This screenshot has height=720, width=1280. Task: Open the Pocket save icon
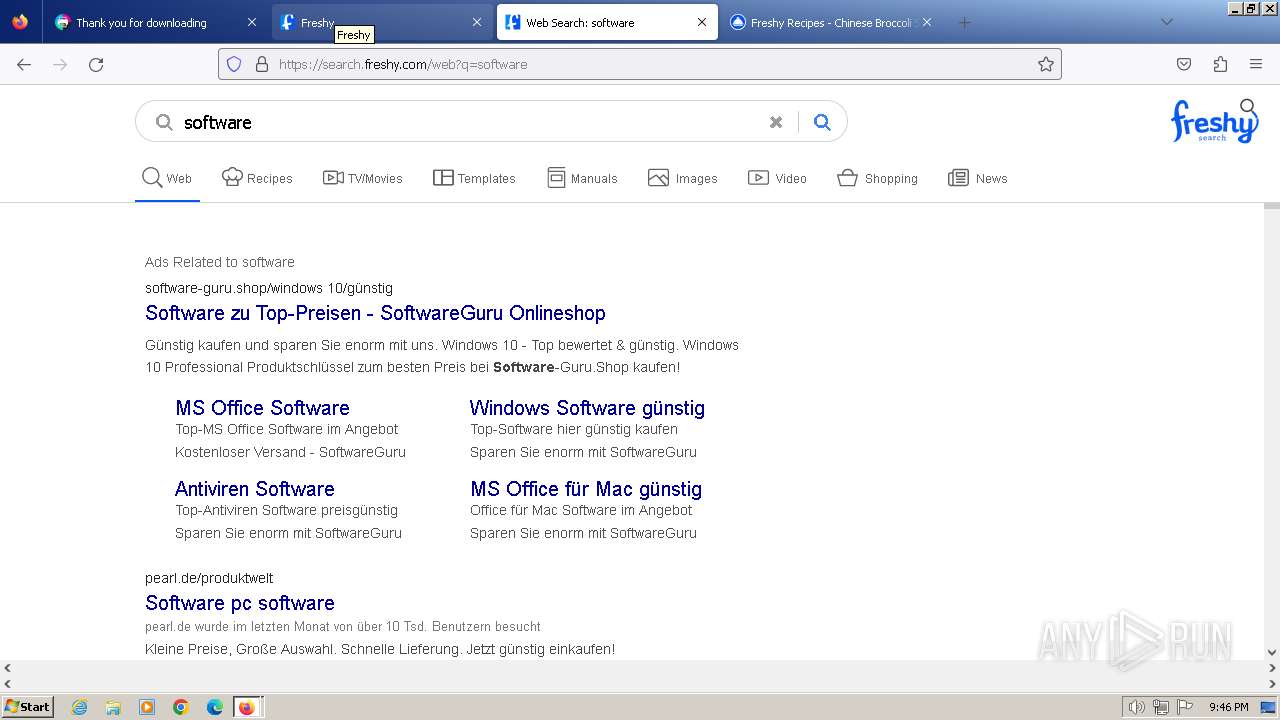1184,64
